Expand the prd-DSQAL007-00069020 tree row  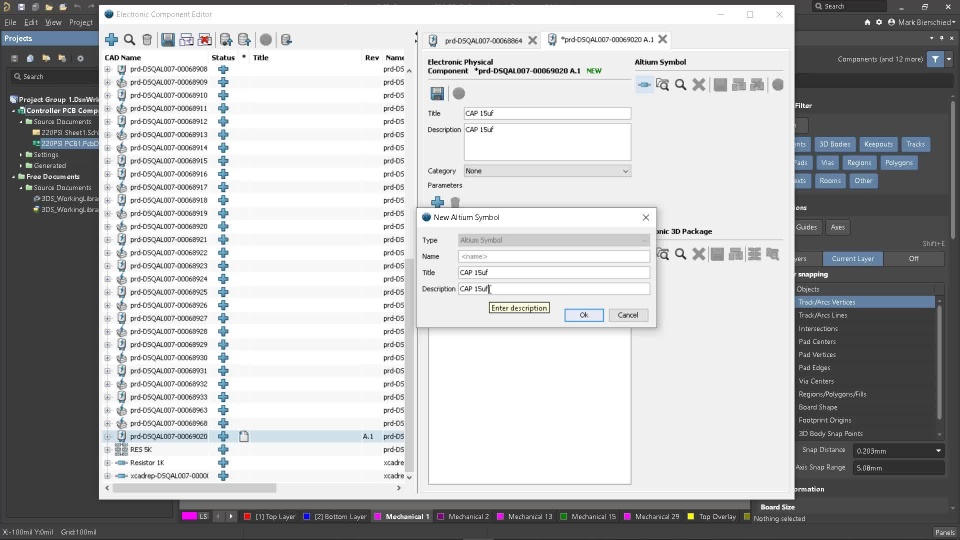108,437
